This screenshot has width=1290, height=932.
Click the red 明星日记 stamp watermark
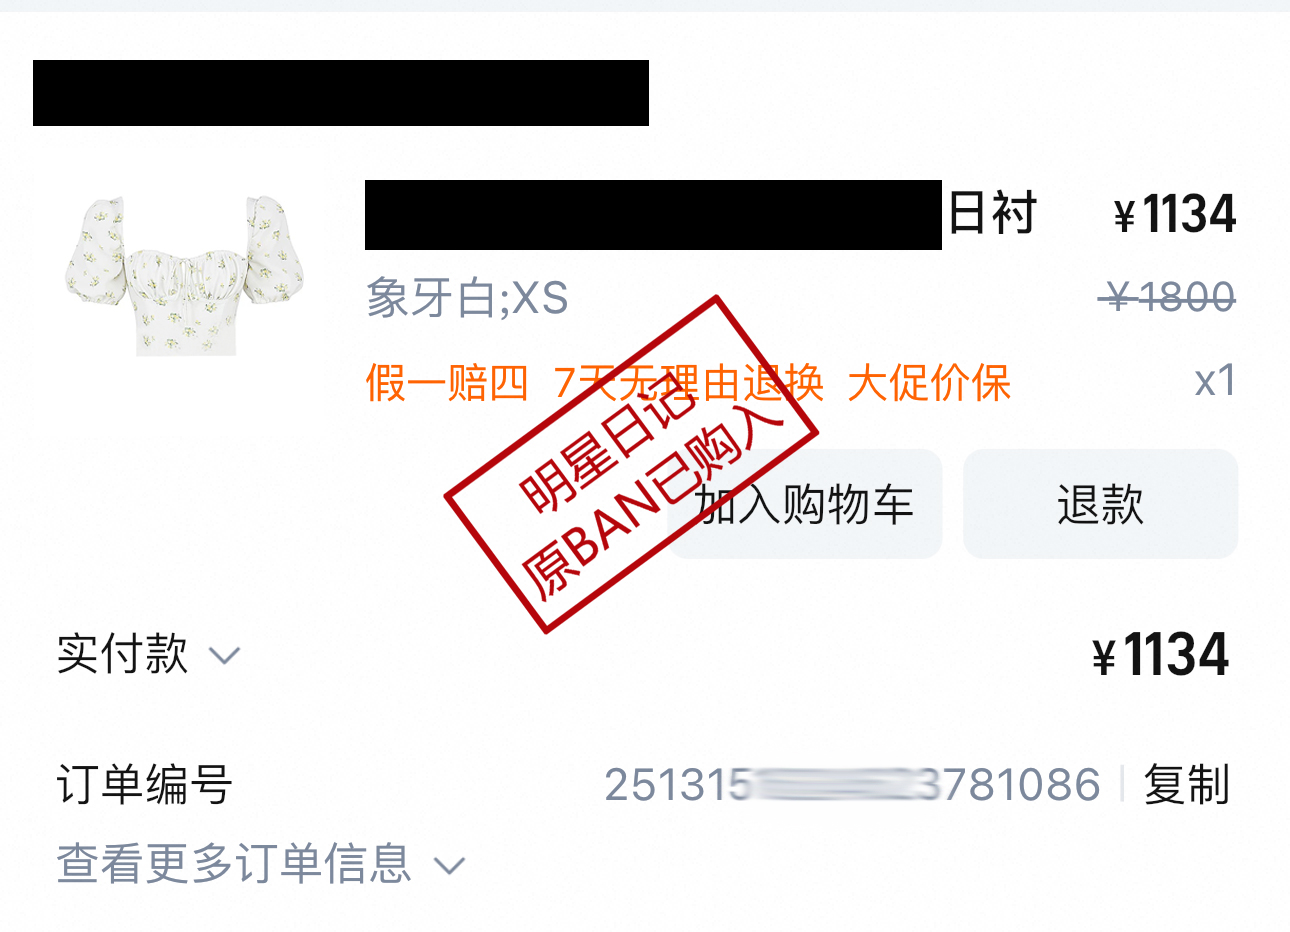click(x=632, y=464)
